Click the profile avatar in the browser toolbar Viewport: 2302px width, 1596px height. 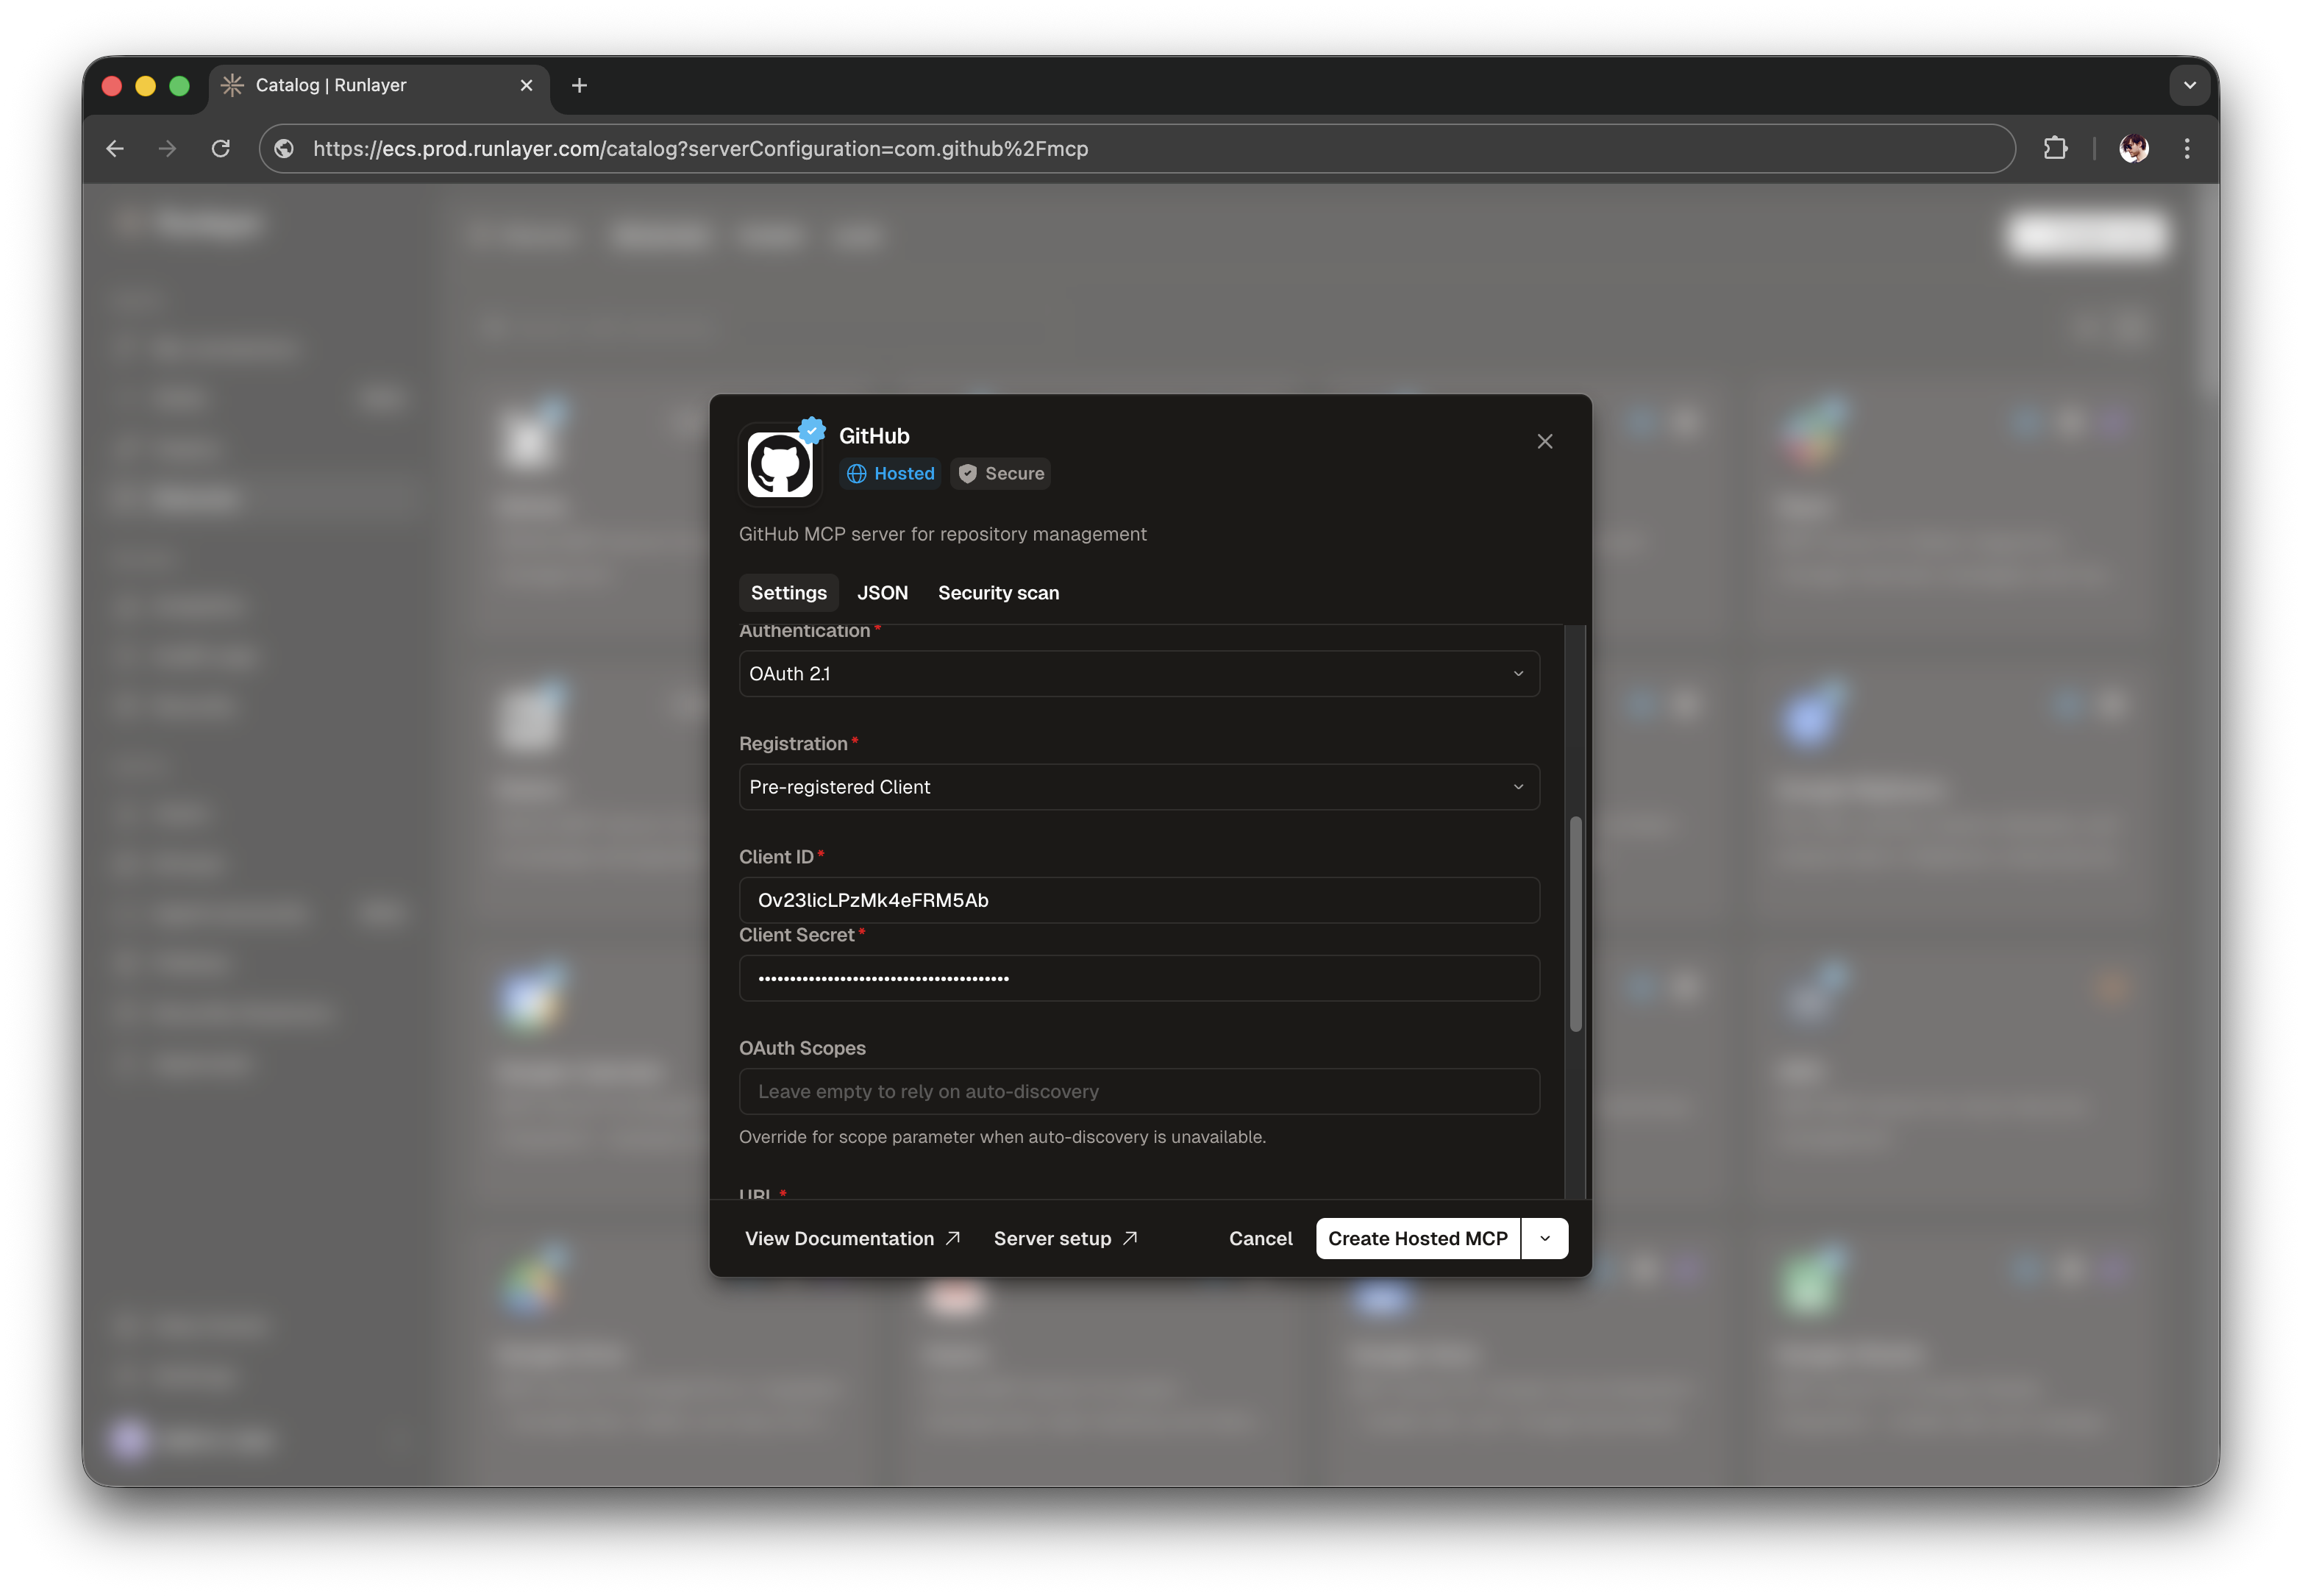coord(2134,148)
